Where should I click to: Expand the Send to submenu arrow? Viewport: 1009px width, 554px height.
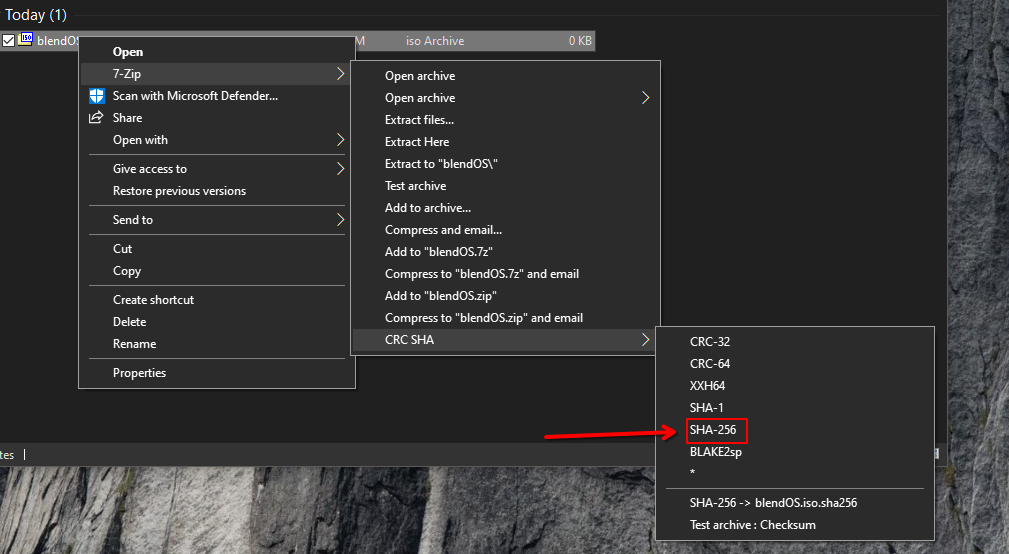[340, 220]
